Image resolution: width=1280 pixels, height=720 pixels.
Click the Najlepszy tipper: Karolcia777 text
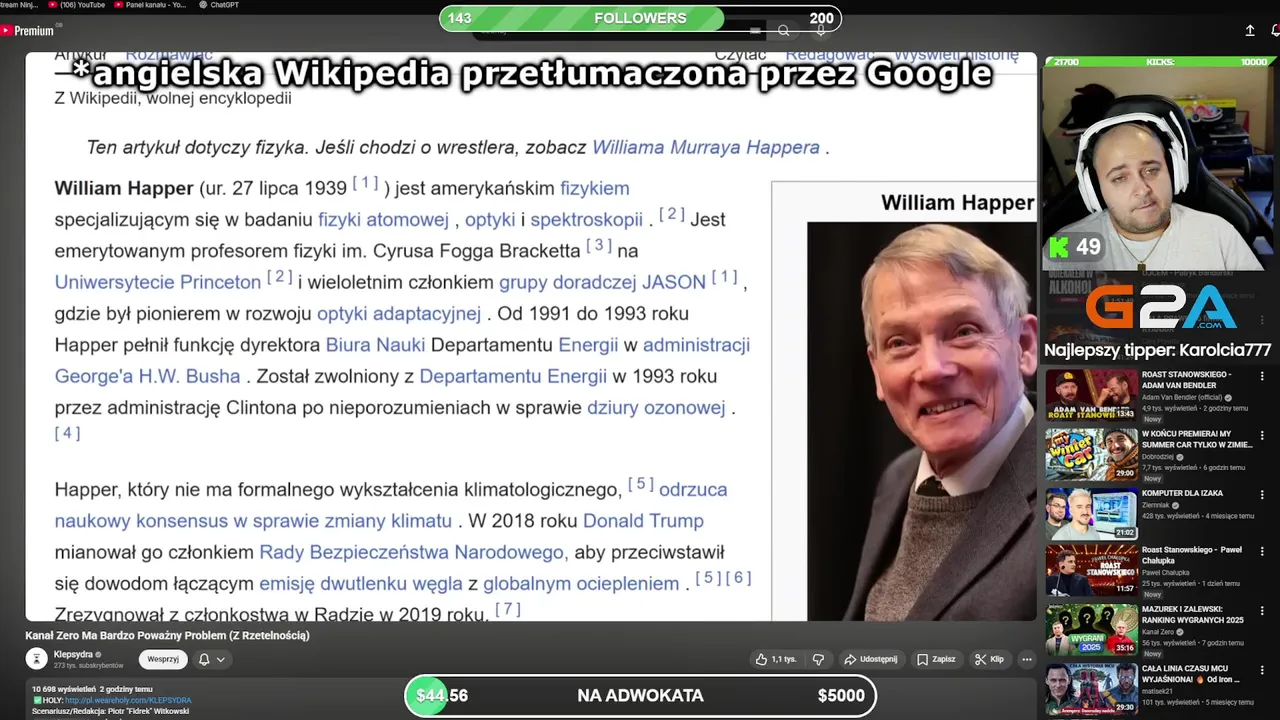[1158, 350]
